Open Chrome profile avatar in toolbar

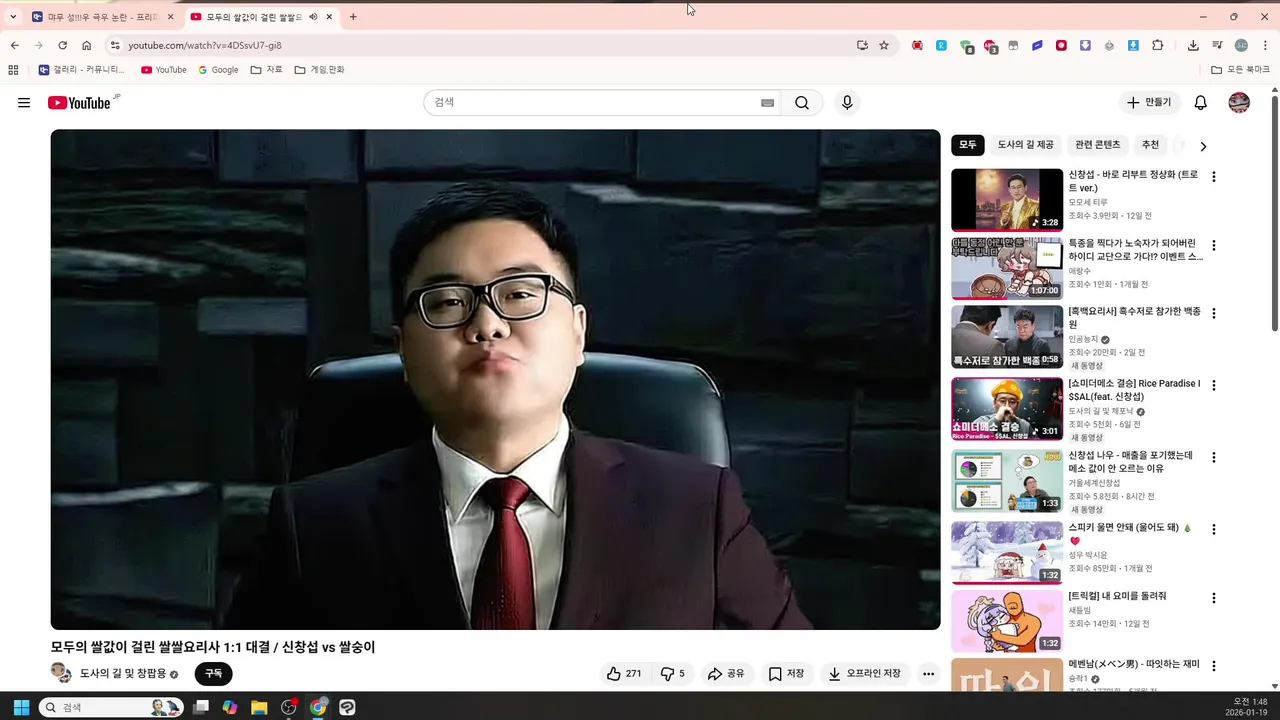point(1241,45)
